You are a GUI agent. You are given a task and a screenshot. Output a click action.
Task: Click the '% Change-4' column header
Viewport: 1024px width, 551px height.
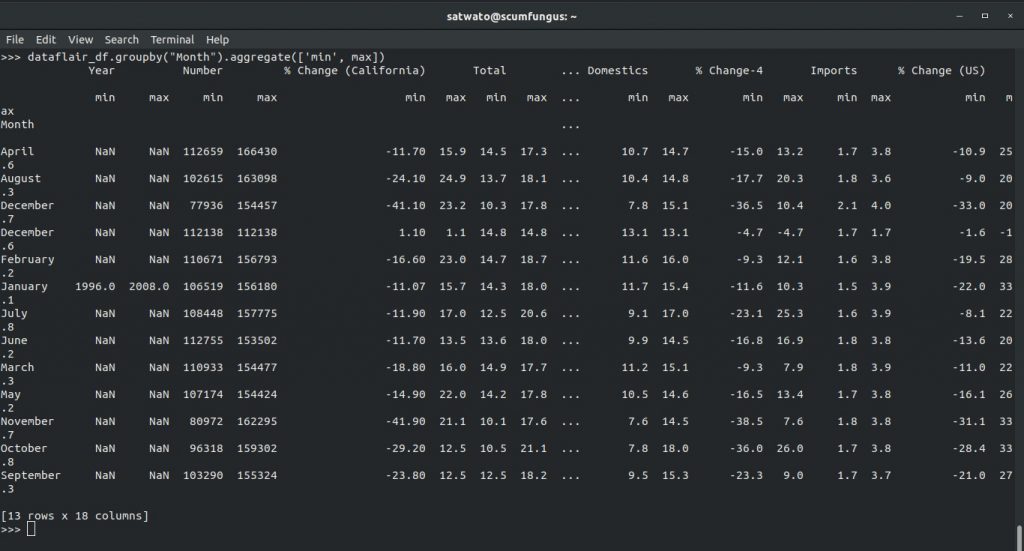point(729,71)
